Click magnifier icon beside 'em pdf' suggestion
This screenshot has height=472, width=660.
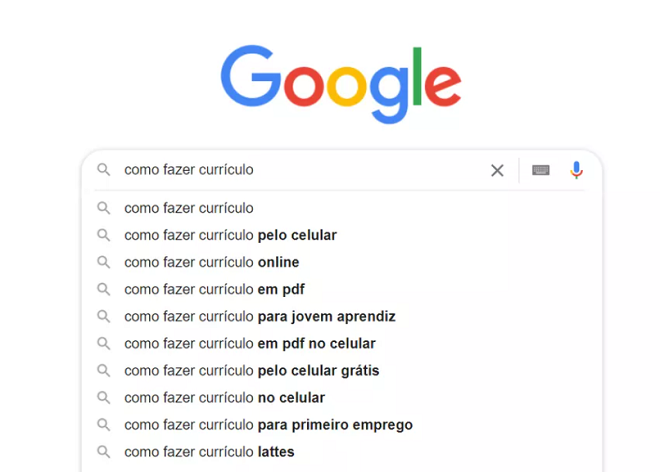103,289
